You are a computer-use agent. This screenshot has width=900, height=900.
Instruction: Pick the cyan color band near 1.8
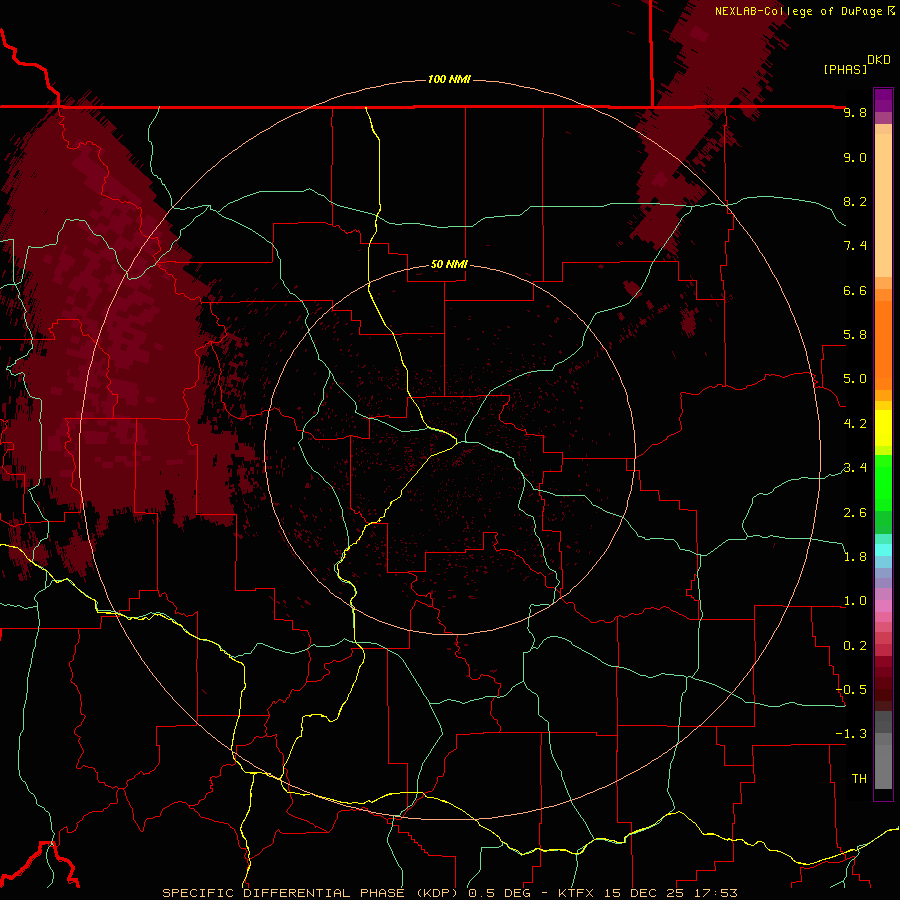883,550
